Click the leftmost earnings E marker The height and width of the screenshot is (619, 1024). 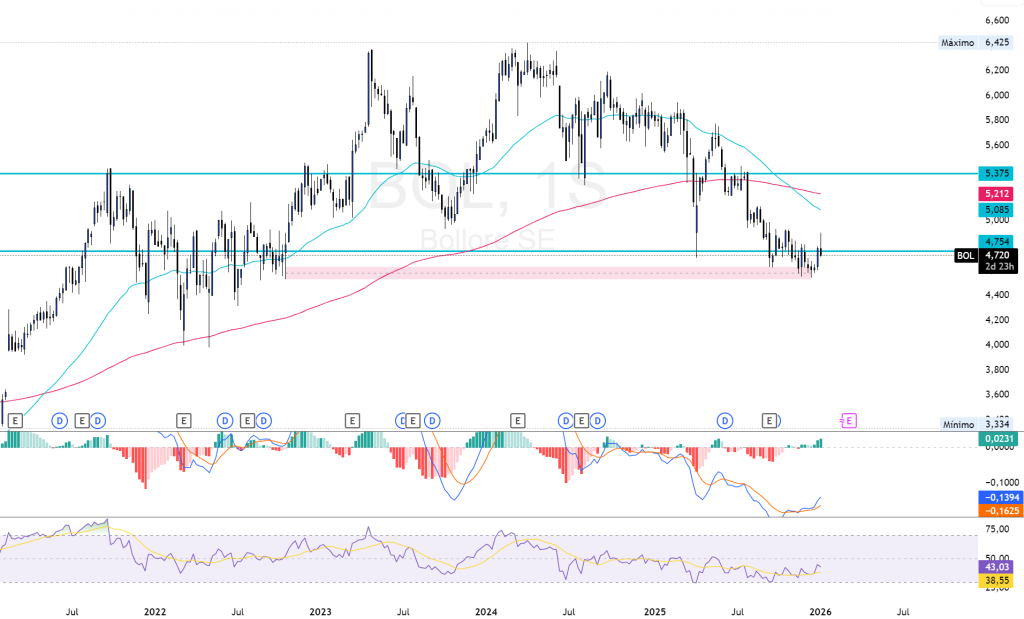point(15,421)
